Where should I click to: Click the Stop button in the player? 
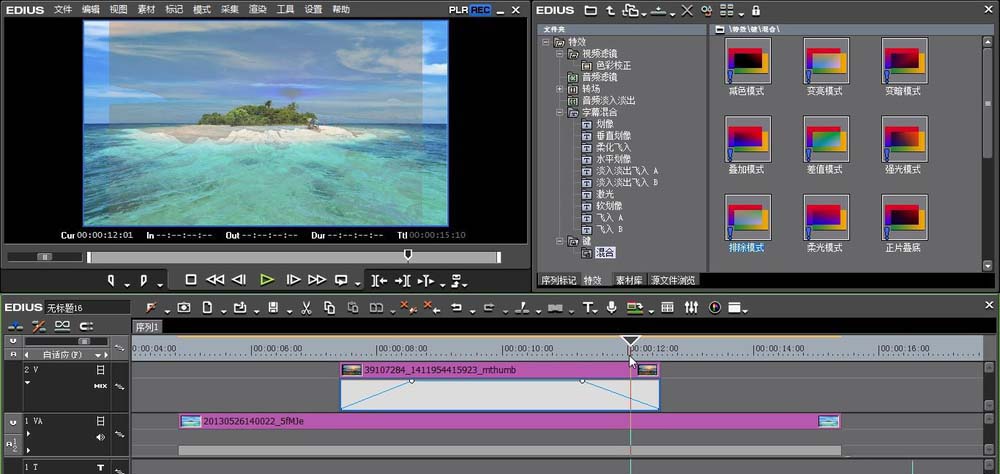coord(191,280)
